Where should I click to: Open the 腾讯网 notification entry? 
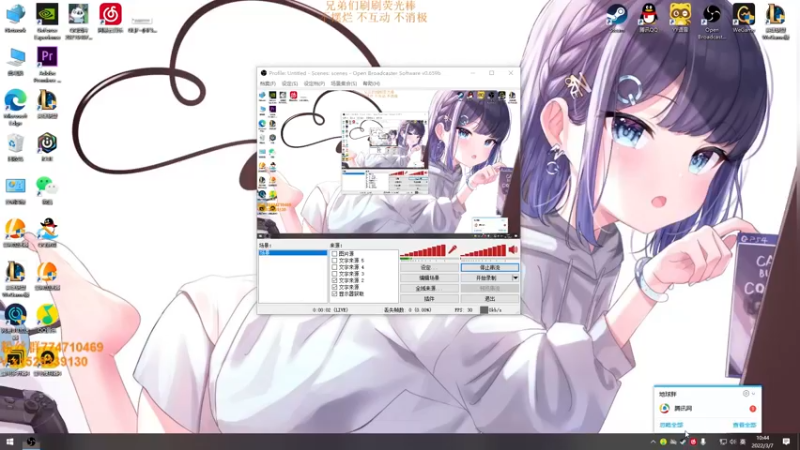707,408
